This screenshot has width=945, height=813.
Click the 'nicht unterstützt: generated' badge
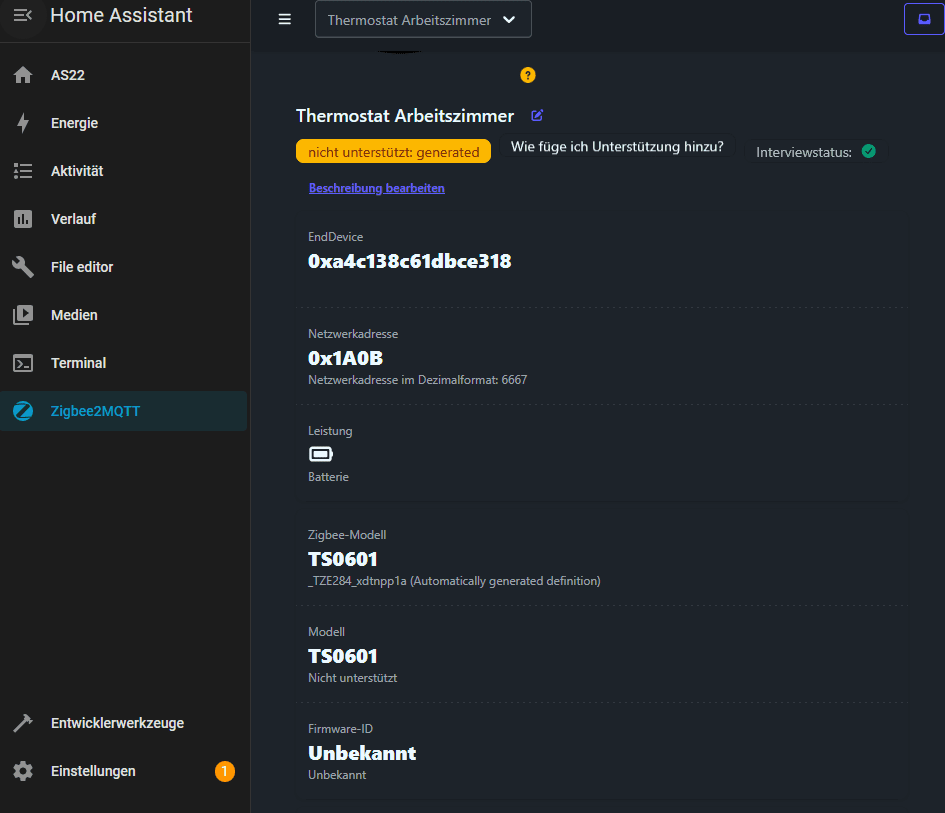[x=394, y=152]
